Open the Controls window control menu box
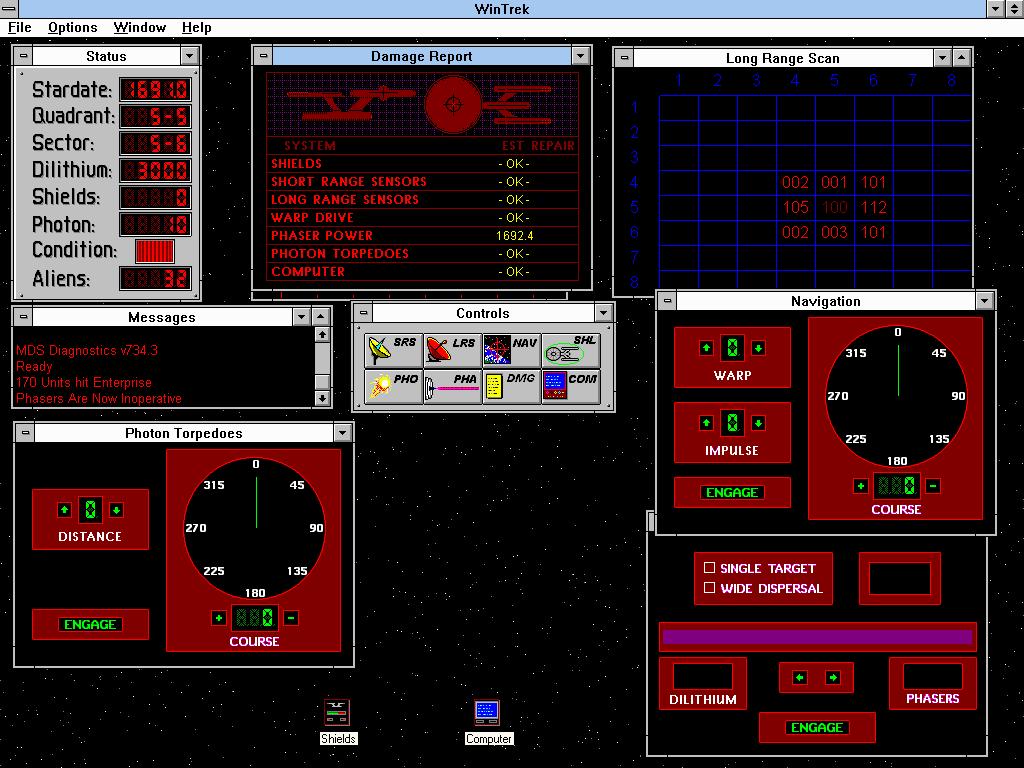Viewport: 1024px width, 768px height. (x=364, y=313)
